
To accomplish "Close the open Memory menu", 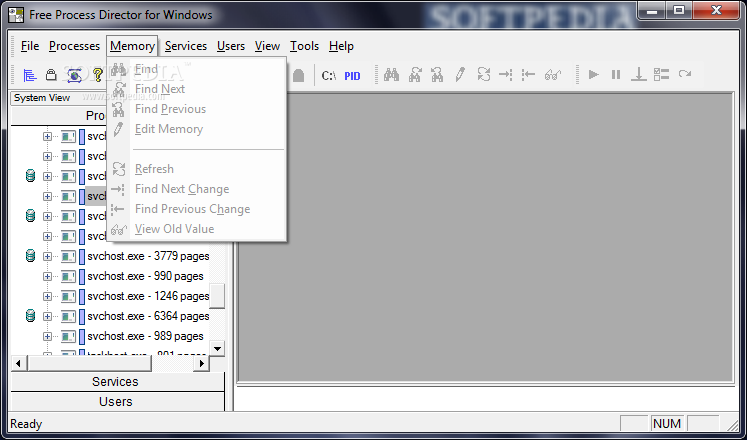I will coord(132,46).
